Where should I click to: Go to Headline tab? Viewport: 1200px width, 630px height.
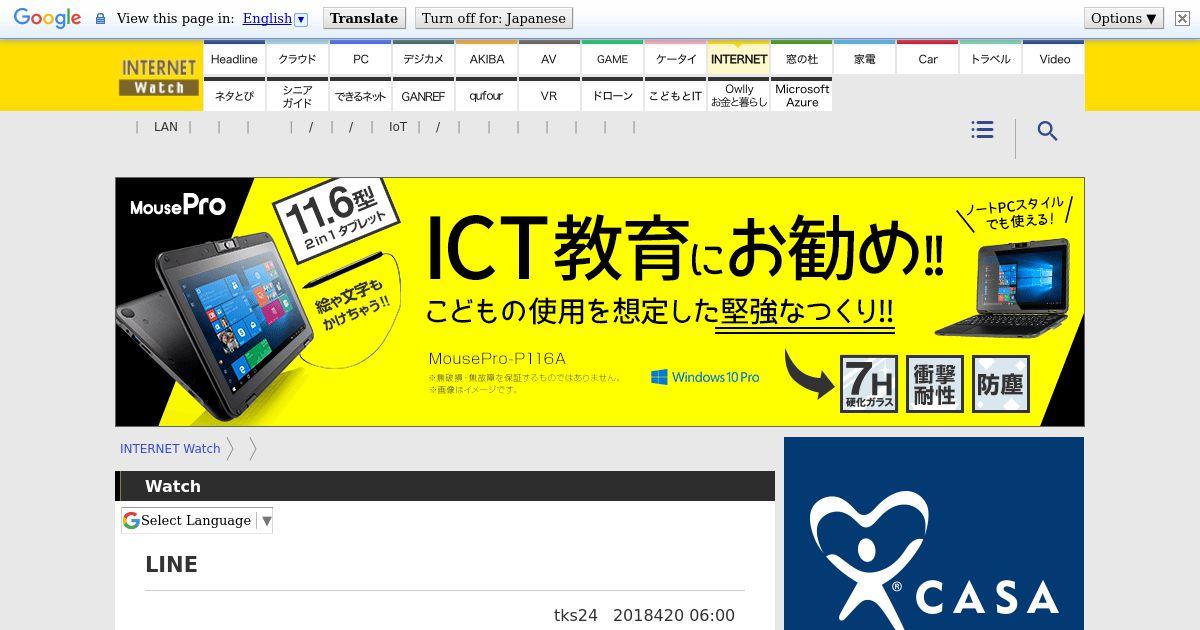[234, 59]
